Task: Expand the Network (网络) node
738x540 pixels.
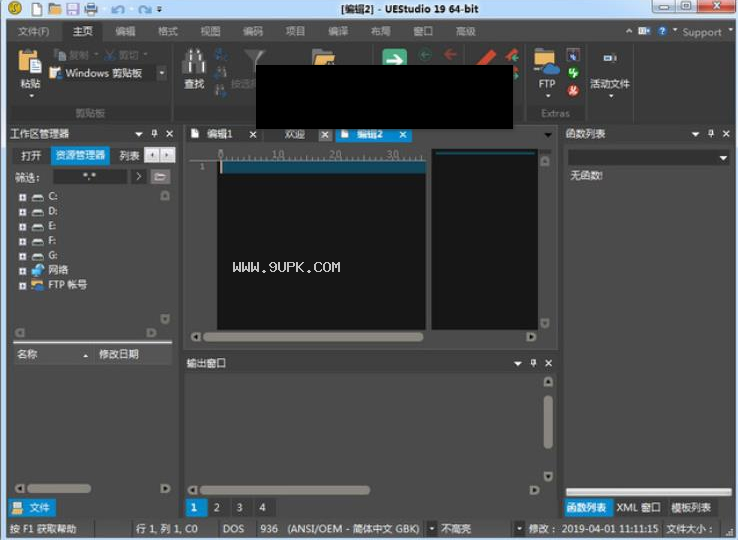Action: click(x=22, y=271)
